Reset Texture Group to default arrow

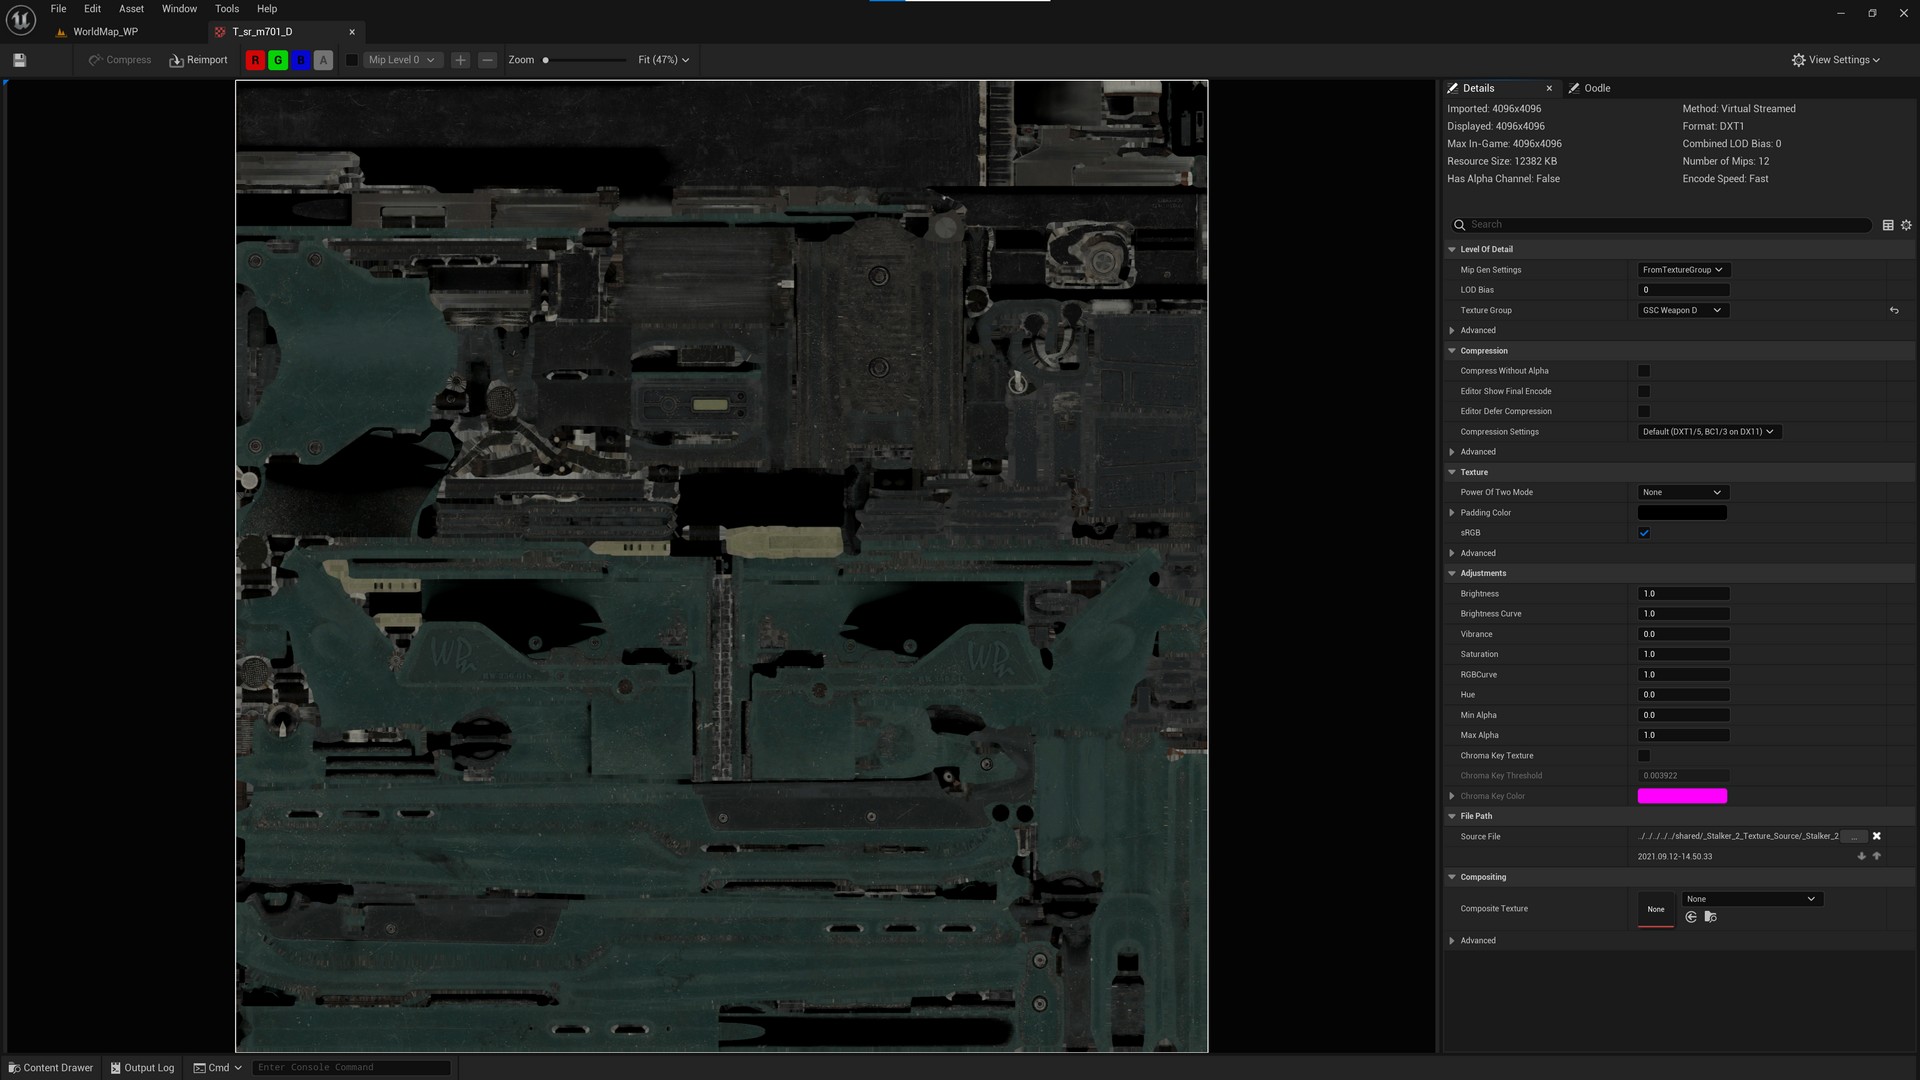pyautogui.click(x=1894, y=310)
